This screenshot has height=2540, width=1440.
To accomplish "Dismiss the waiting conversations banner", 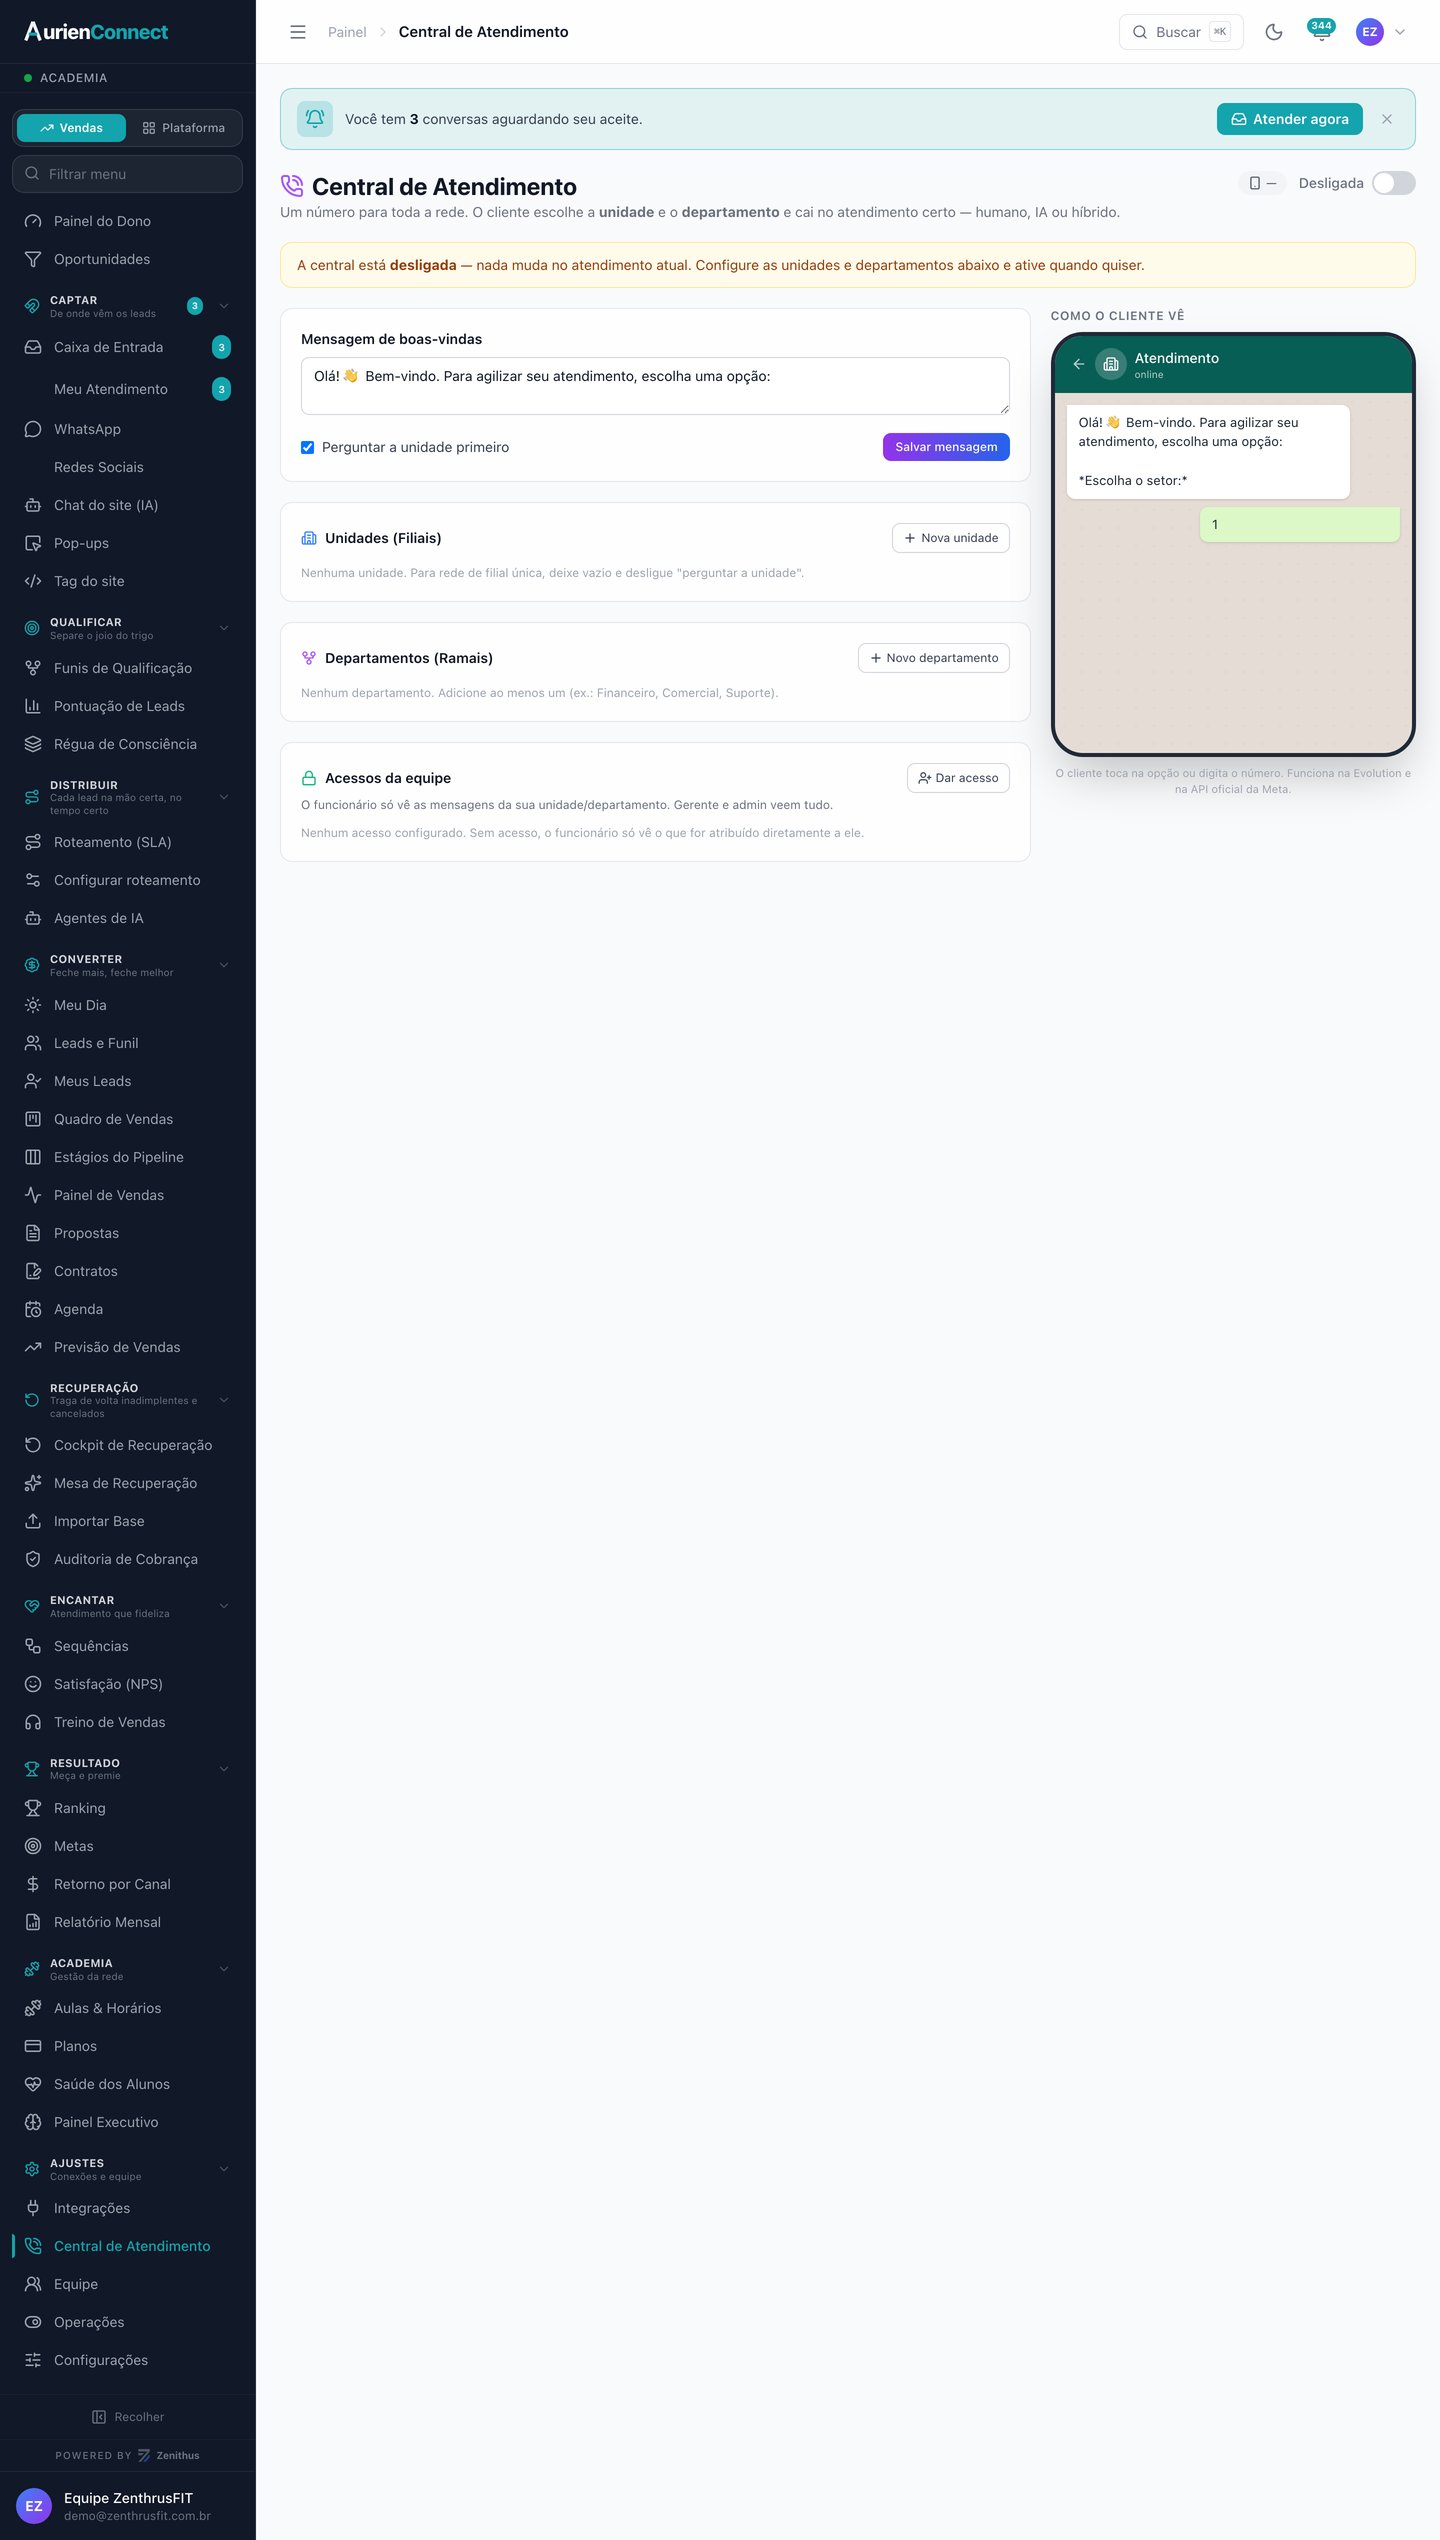I will [1387, 119].
